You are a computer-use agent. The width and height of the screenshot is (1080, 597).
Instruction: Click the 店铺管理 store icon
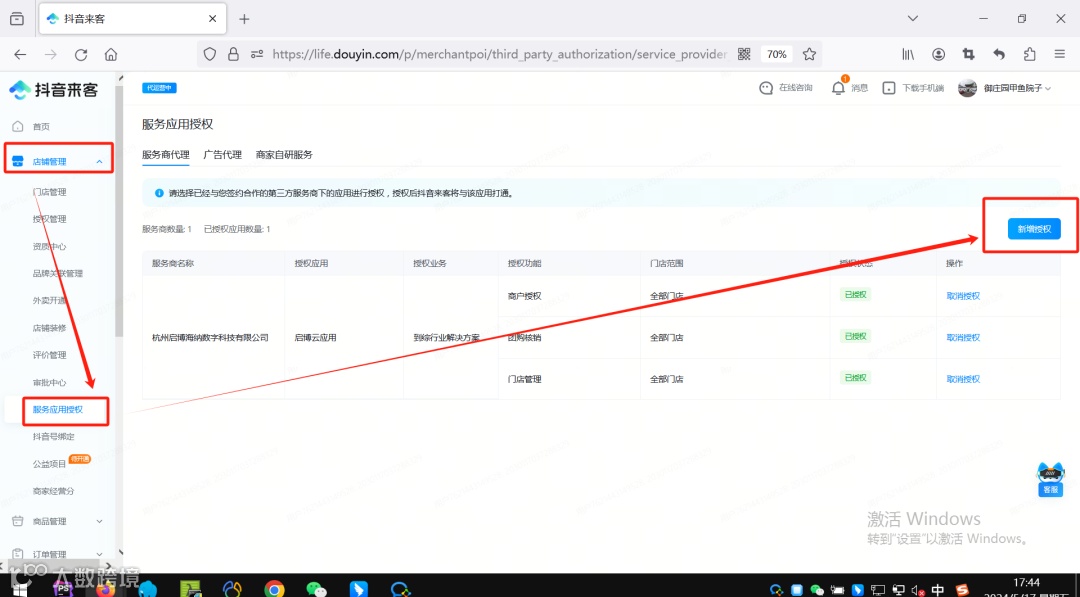click(18, 161)
